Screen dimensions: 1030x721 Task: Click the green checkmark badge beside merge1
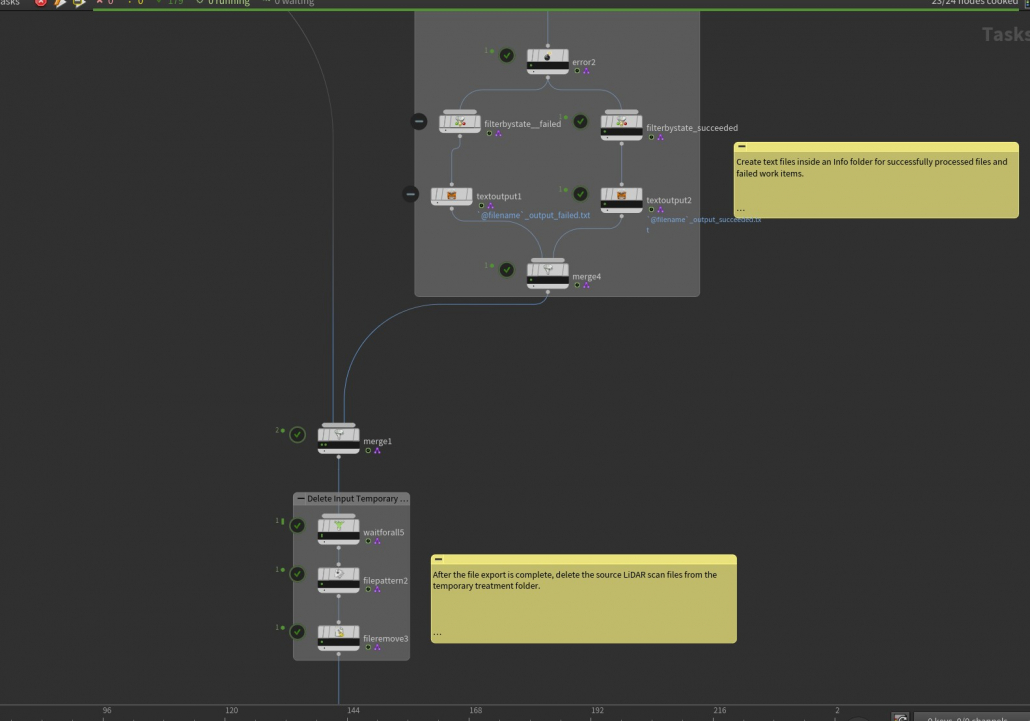click(x=297, y=435)
